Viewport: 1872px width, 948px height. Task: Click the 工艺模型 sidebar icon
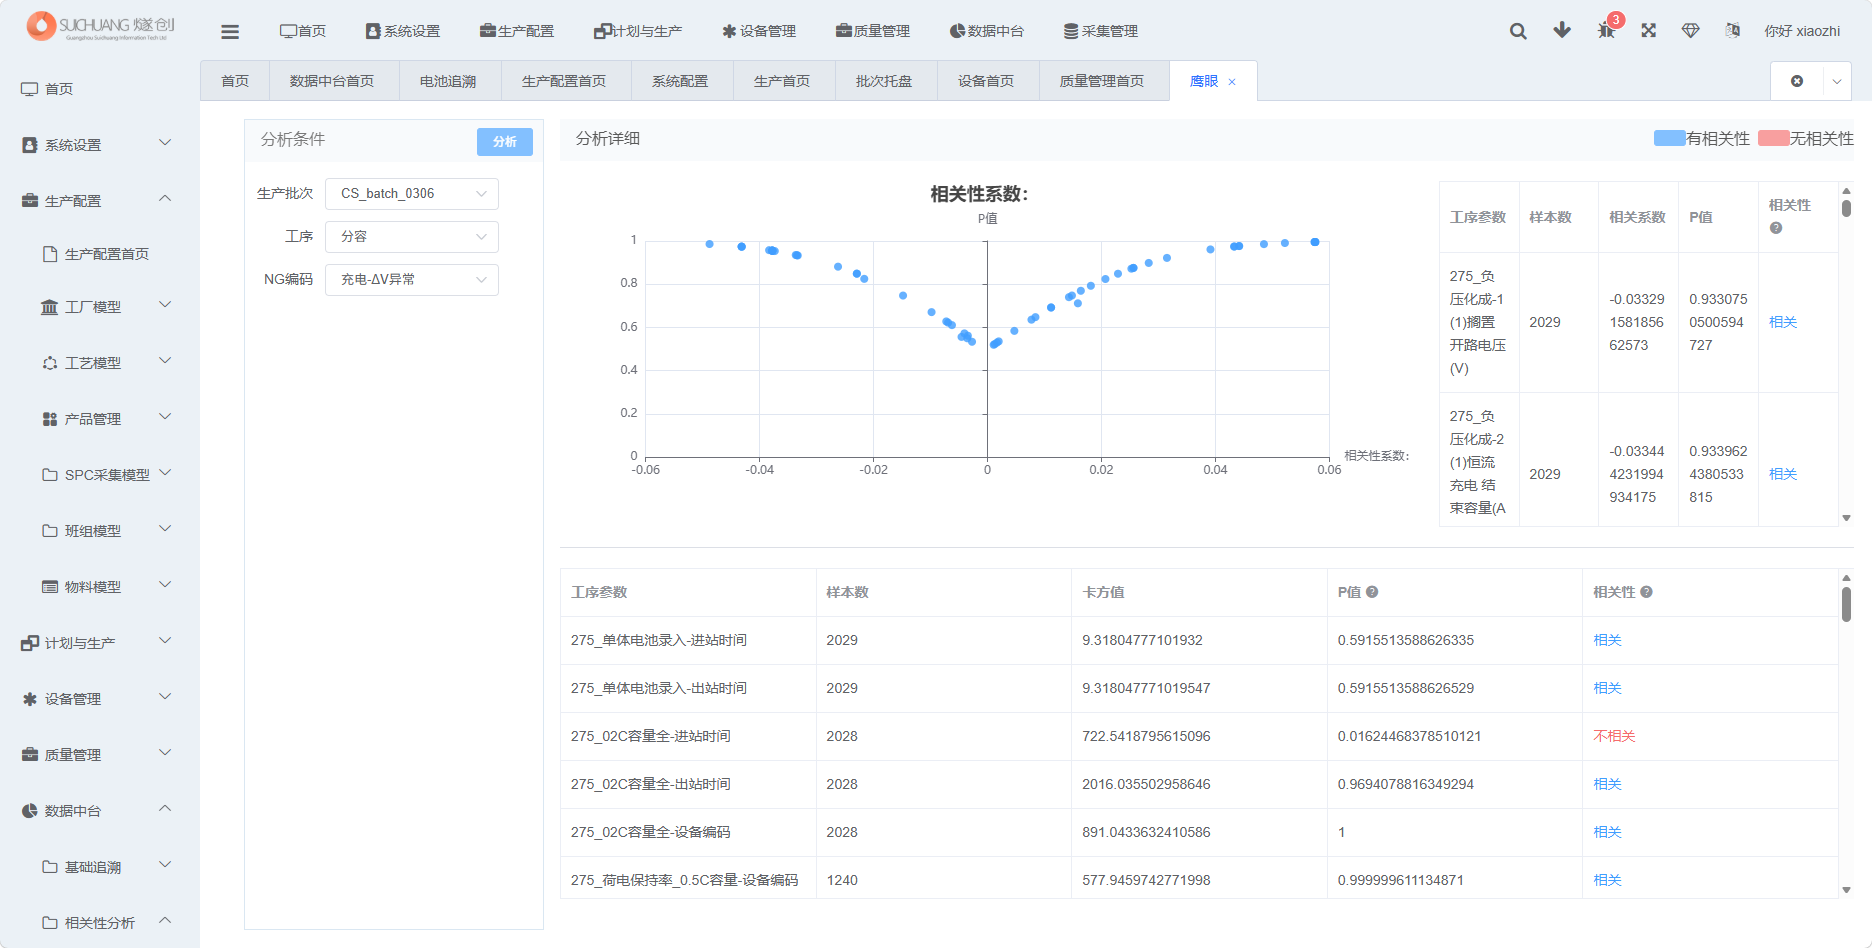pyautogui.click(x=50, y=363)
